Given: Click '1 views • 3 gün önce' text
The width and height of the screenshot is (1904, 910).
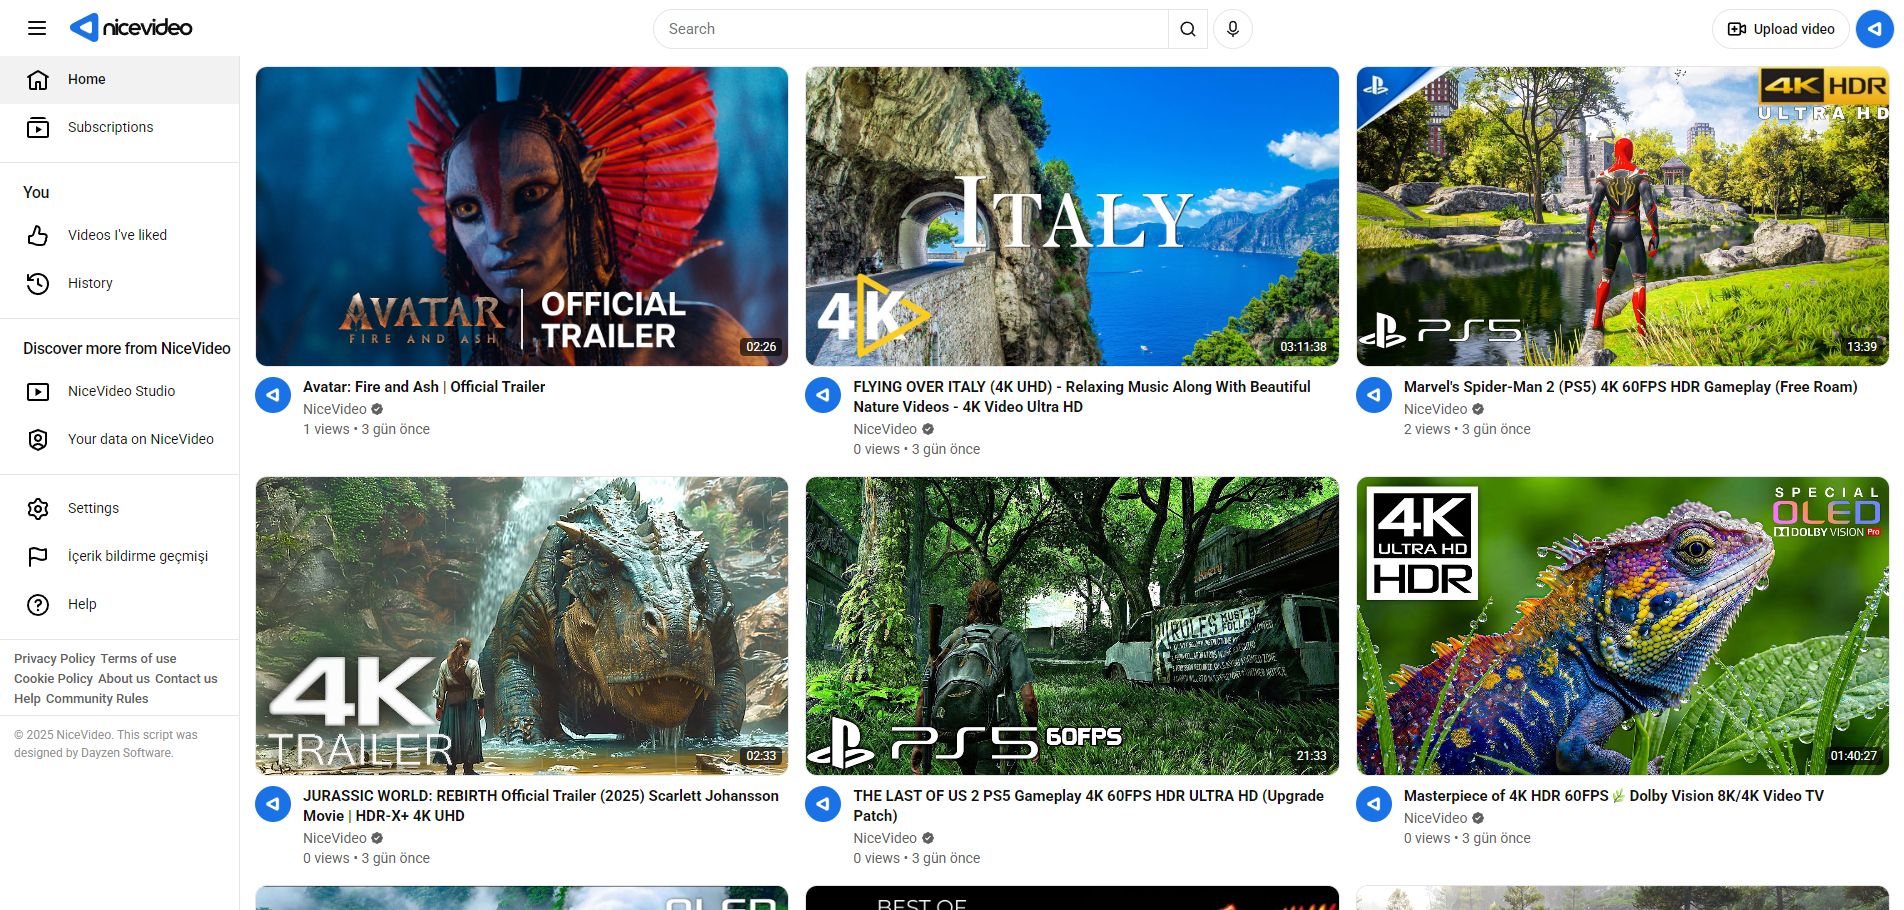Looking at the screenshot, I should 366,429.
